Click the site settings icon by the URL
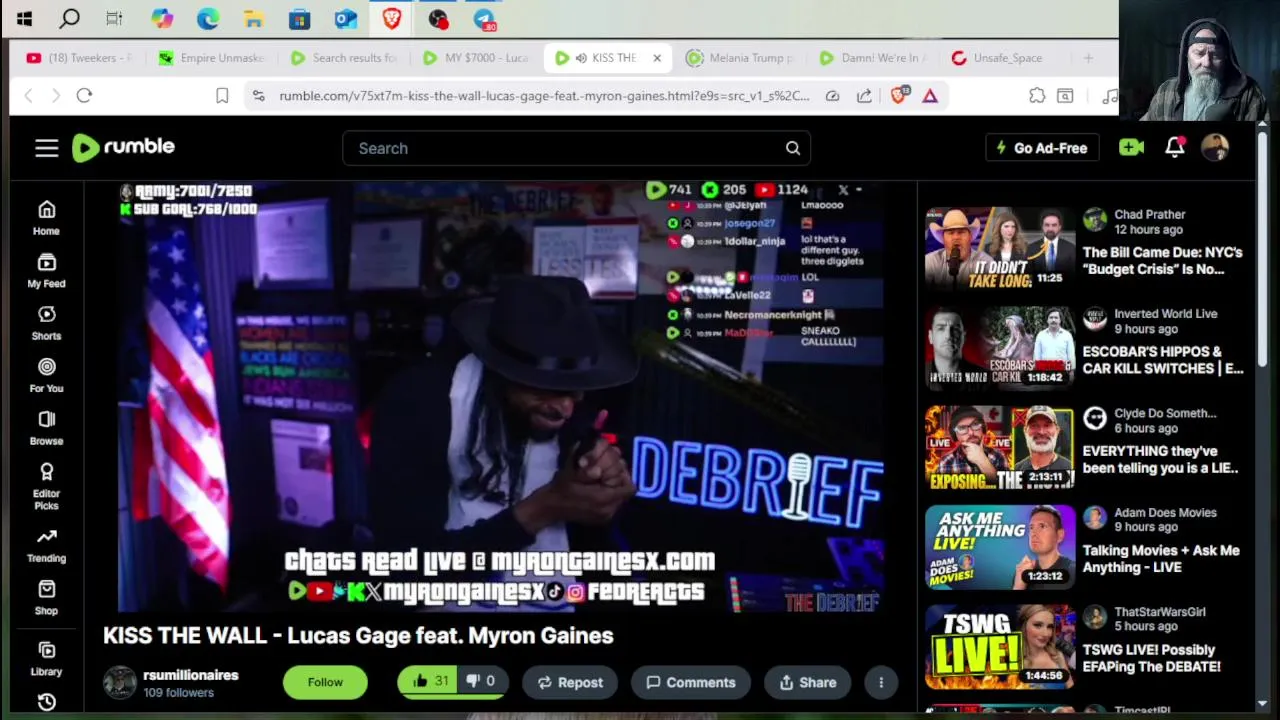1280x720 pixels. point(258,95)
